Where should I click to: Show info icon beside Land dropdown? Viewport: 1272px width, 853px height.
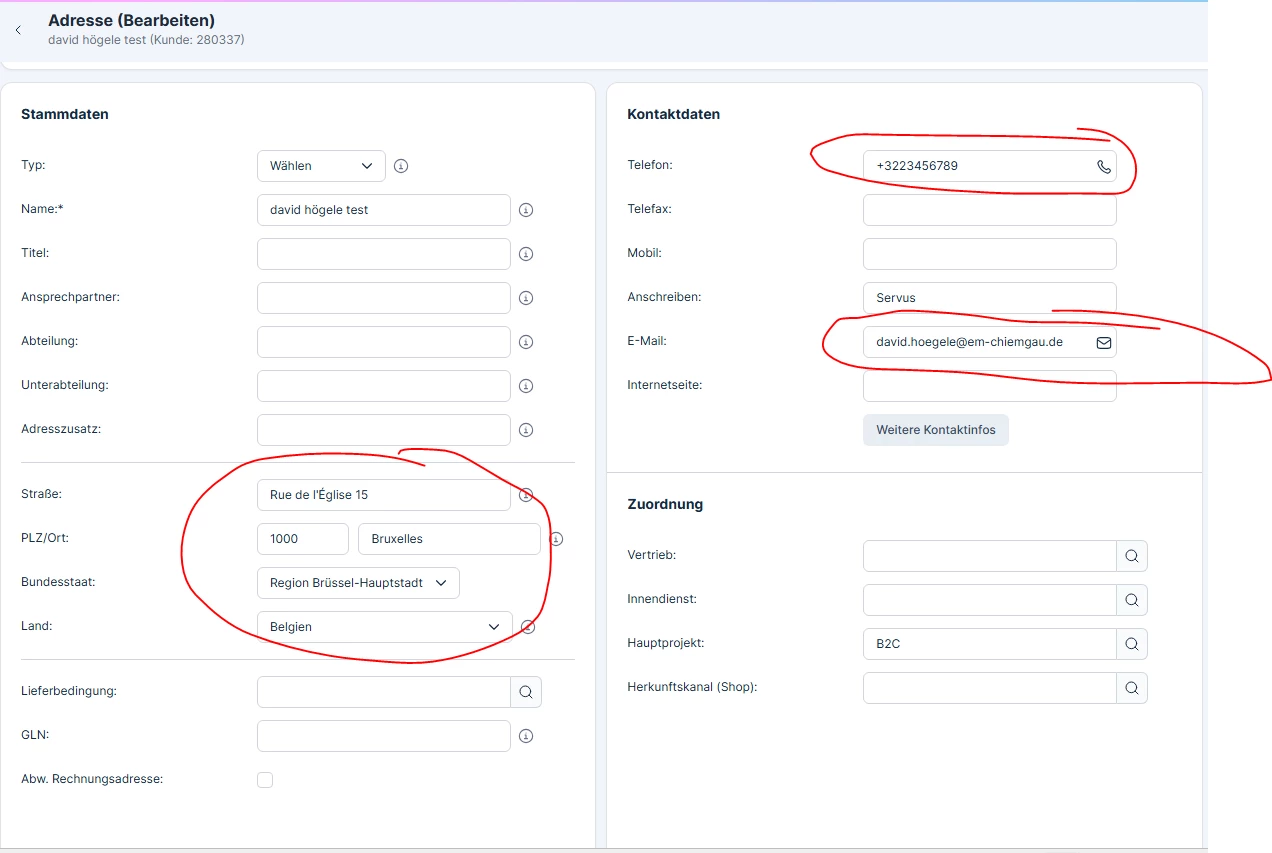tap(528, 627)
